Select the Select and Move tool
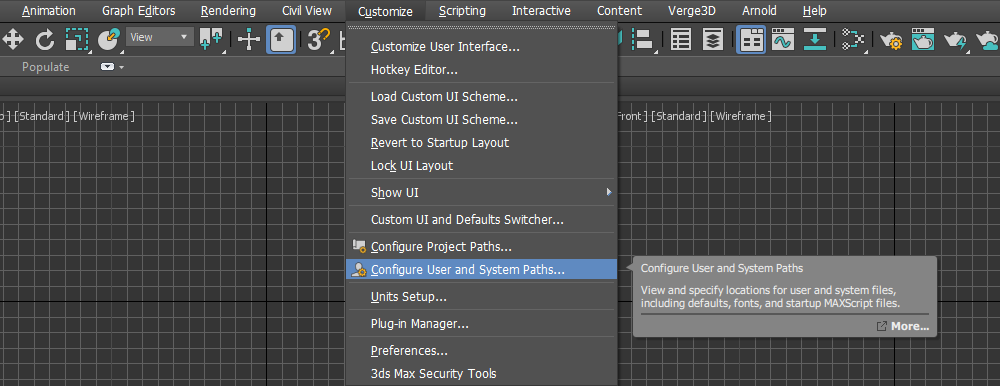 point(13,40)
